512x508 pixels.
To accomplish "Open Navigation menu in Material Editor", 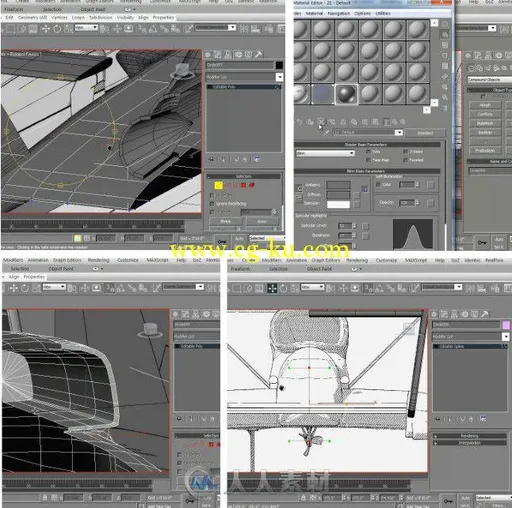I will point(338,13).
